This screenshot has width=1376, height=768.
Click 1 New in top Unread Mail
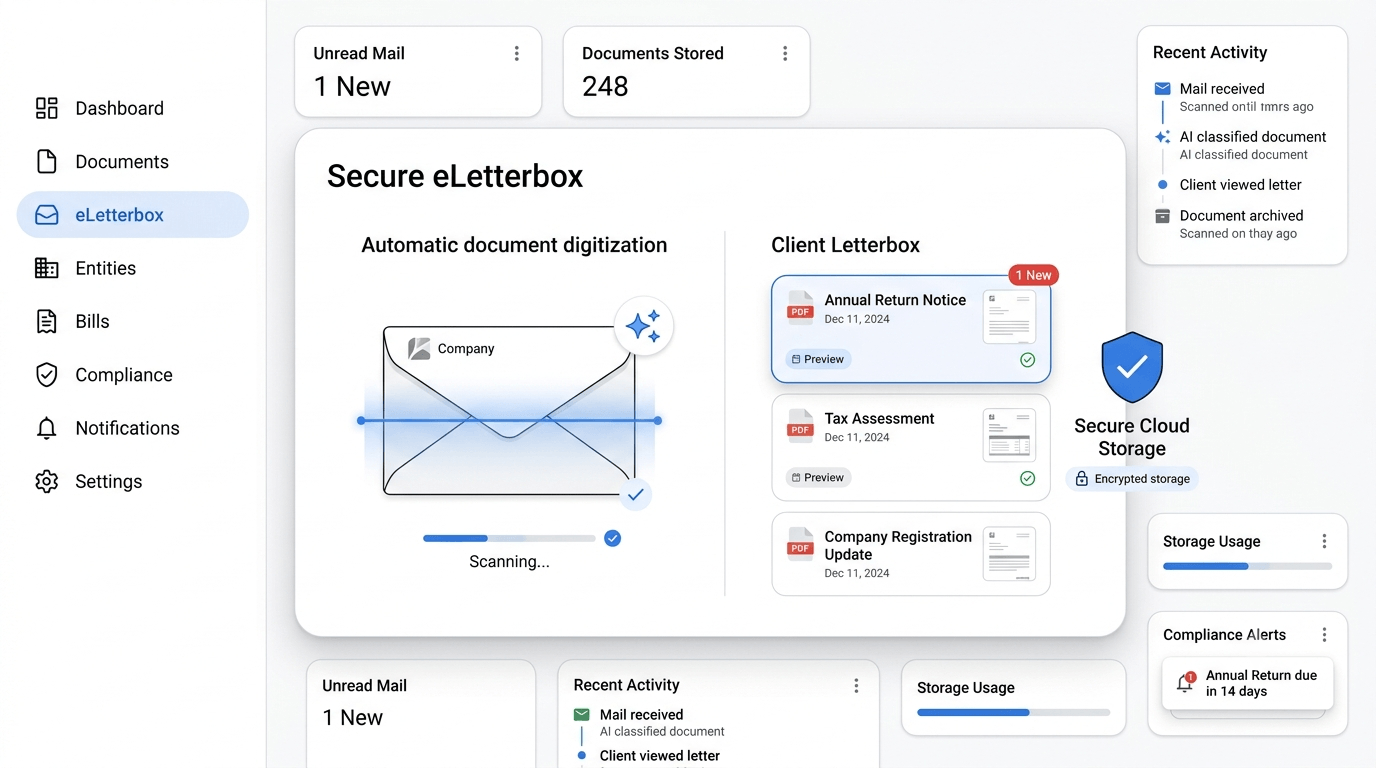352,86
